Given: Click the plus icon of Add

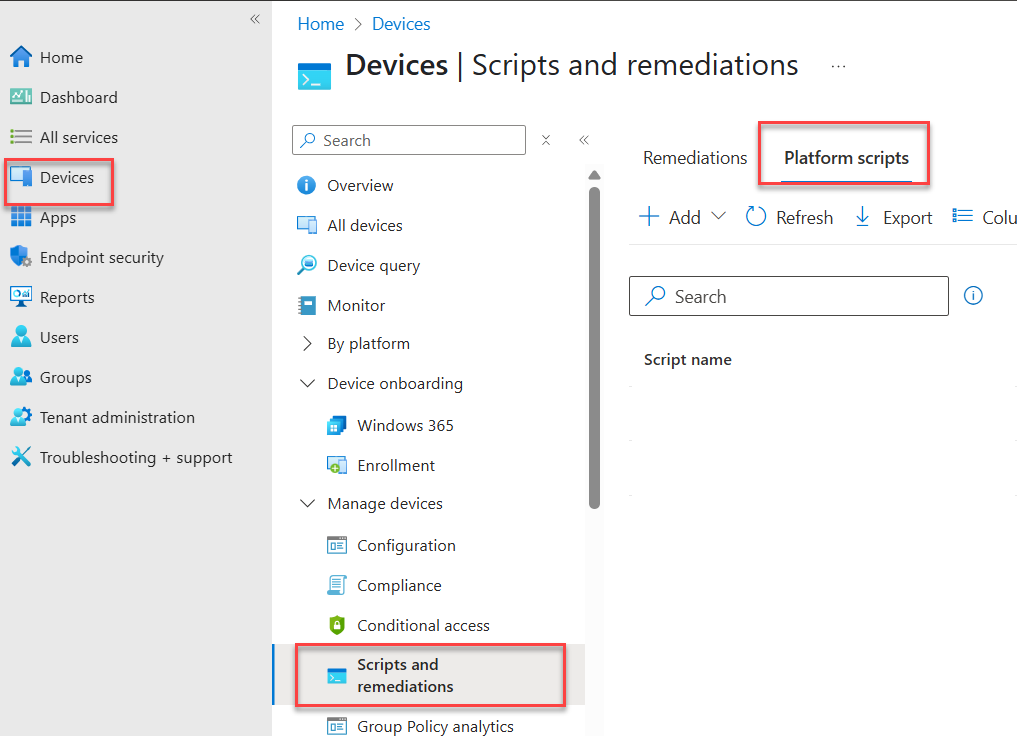Looking at the screenshot, I should pyautogui.click(x=649, y=217).
